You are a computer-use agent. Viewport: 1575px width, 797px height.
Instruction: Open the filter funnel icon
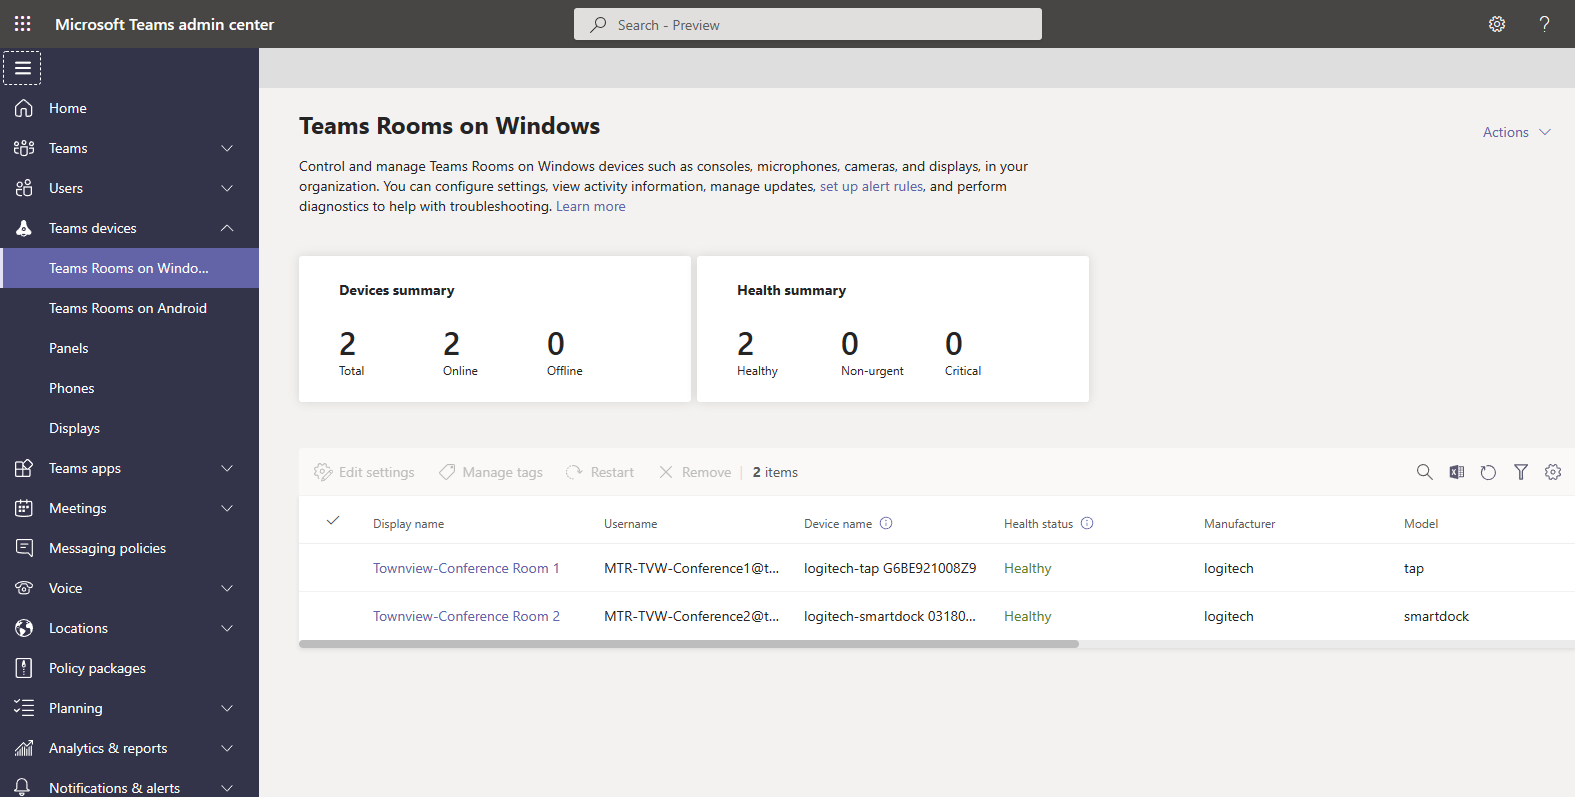tap(1520, 472)
